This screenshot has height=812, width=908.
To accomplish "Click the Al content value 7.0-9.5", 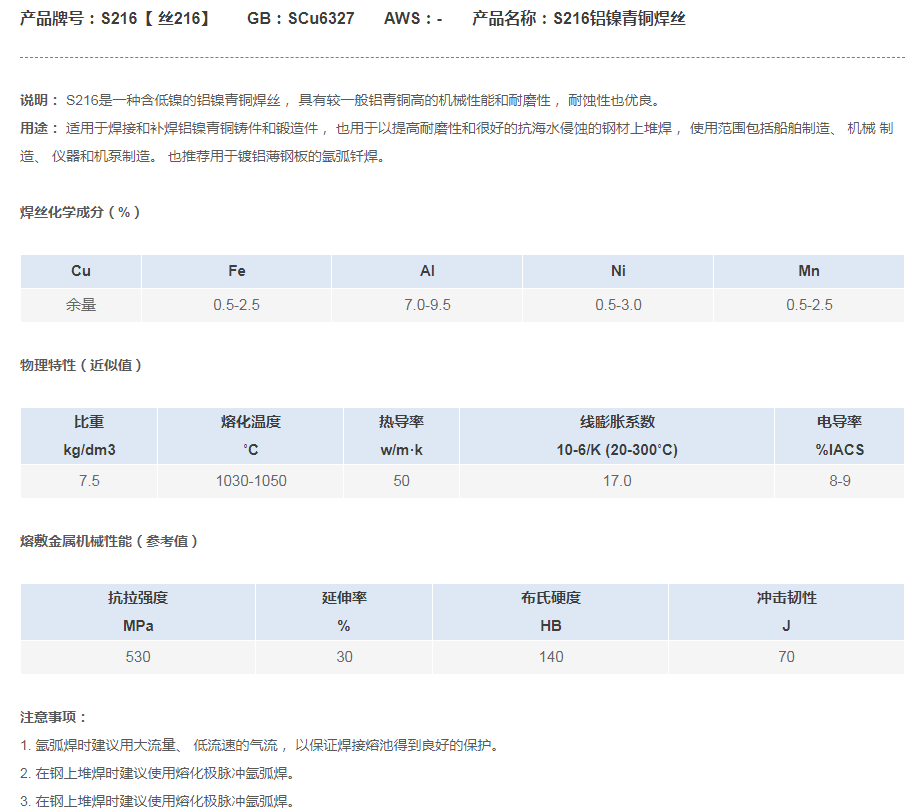I will (427, 304).
